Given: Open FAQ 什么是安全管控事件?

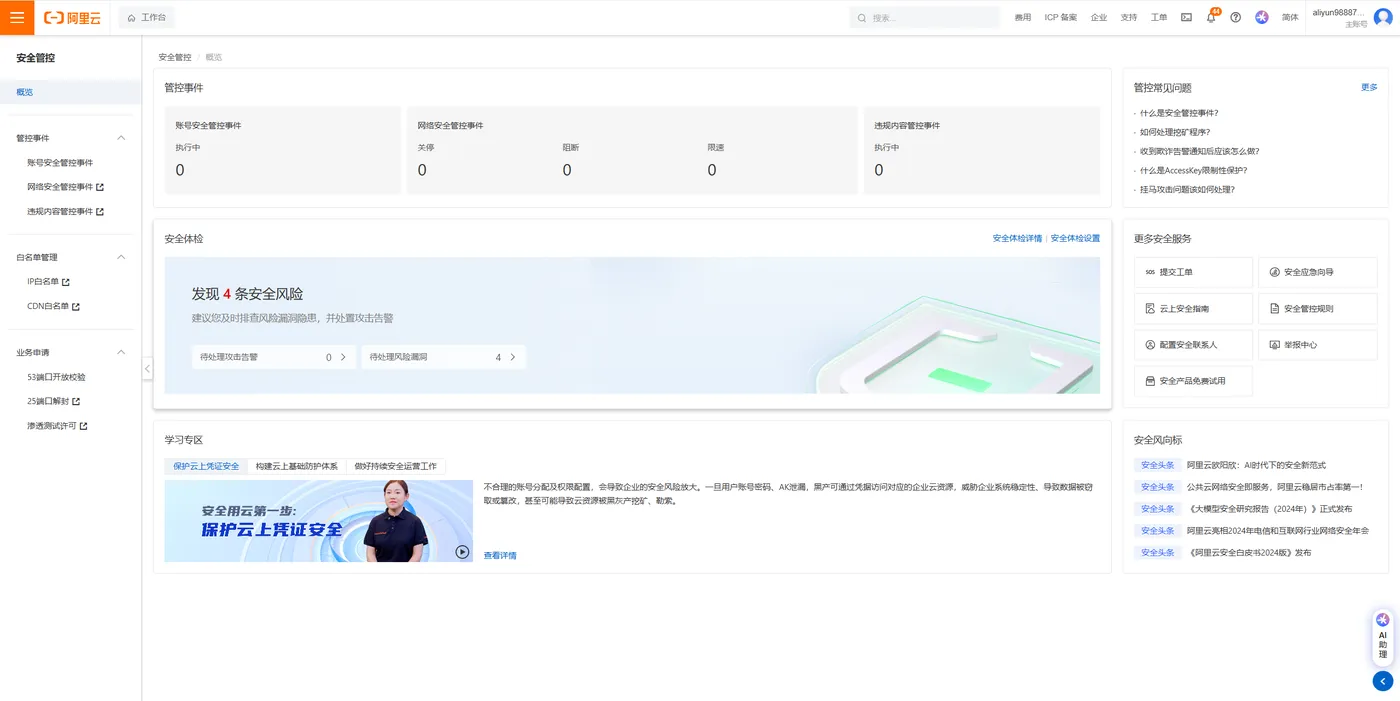Looking at the screenshot, I should click(x=1179, y=113).
